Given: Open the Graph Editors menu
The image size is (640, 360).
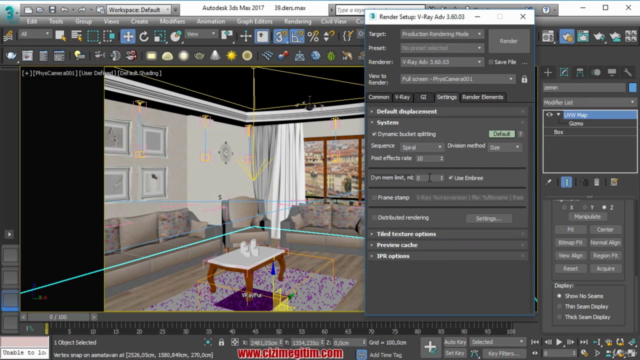Looking at the screenshot, I should 254,21.
